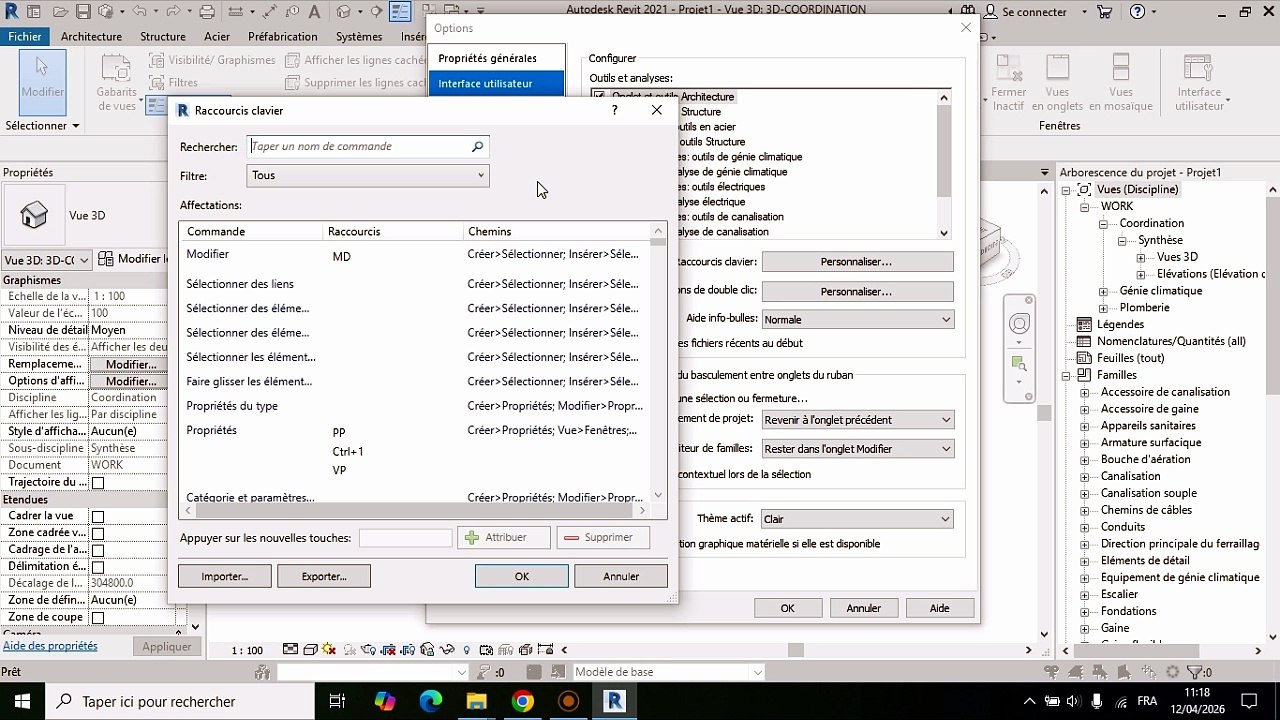Screen dimensions: 1280x720
Task: Click the Revit home logo icon
Action: pos(11,11)
